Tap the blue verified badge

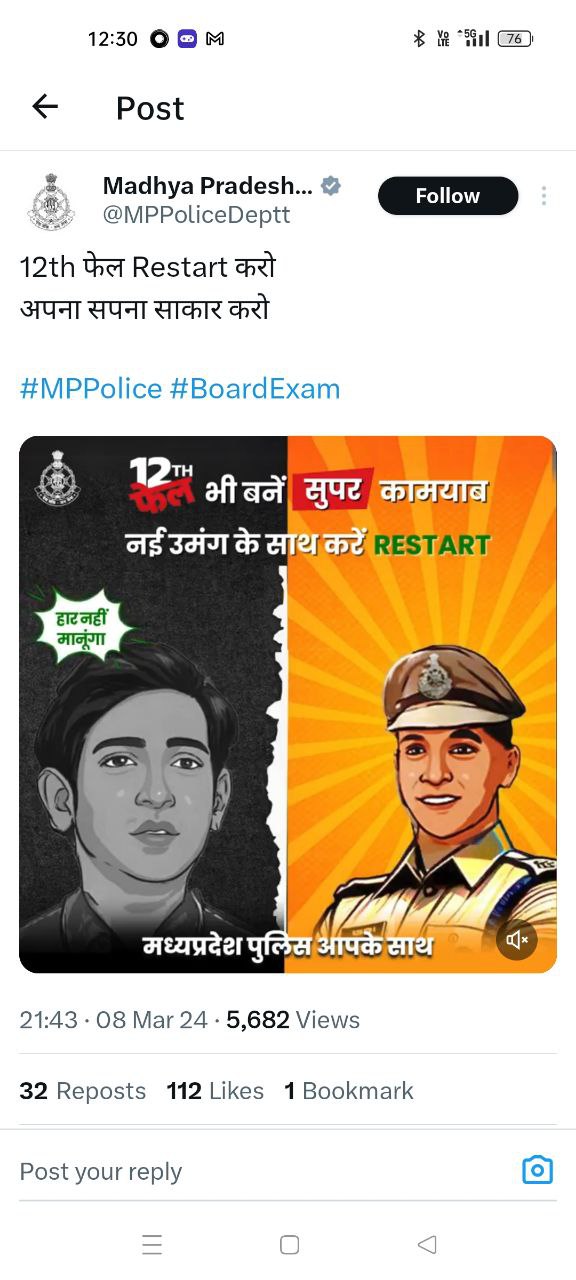331,186
